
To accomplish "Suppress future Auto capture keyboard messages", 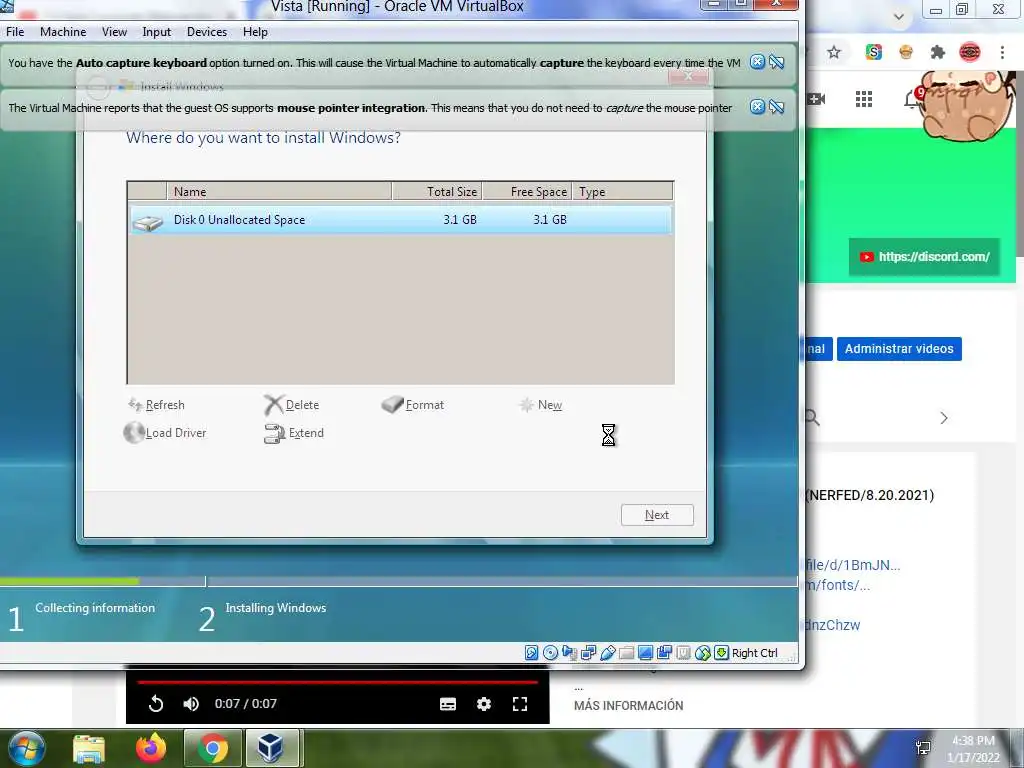I will [776, 62].
